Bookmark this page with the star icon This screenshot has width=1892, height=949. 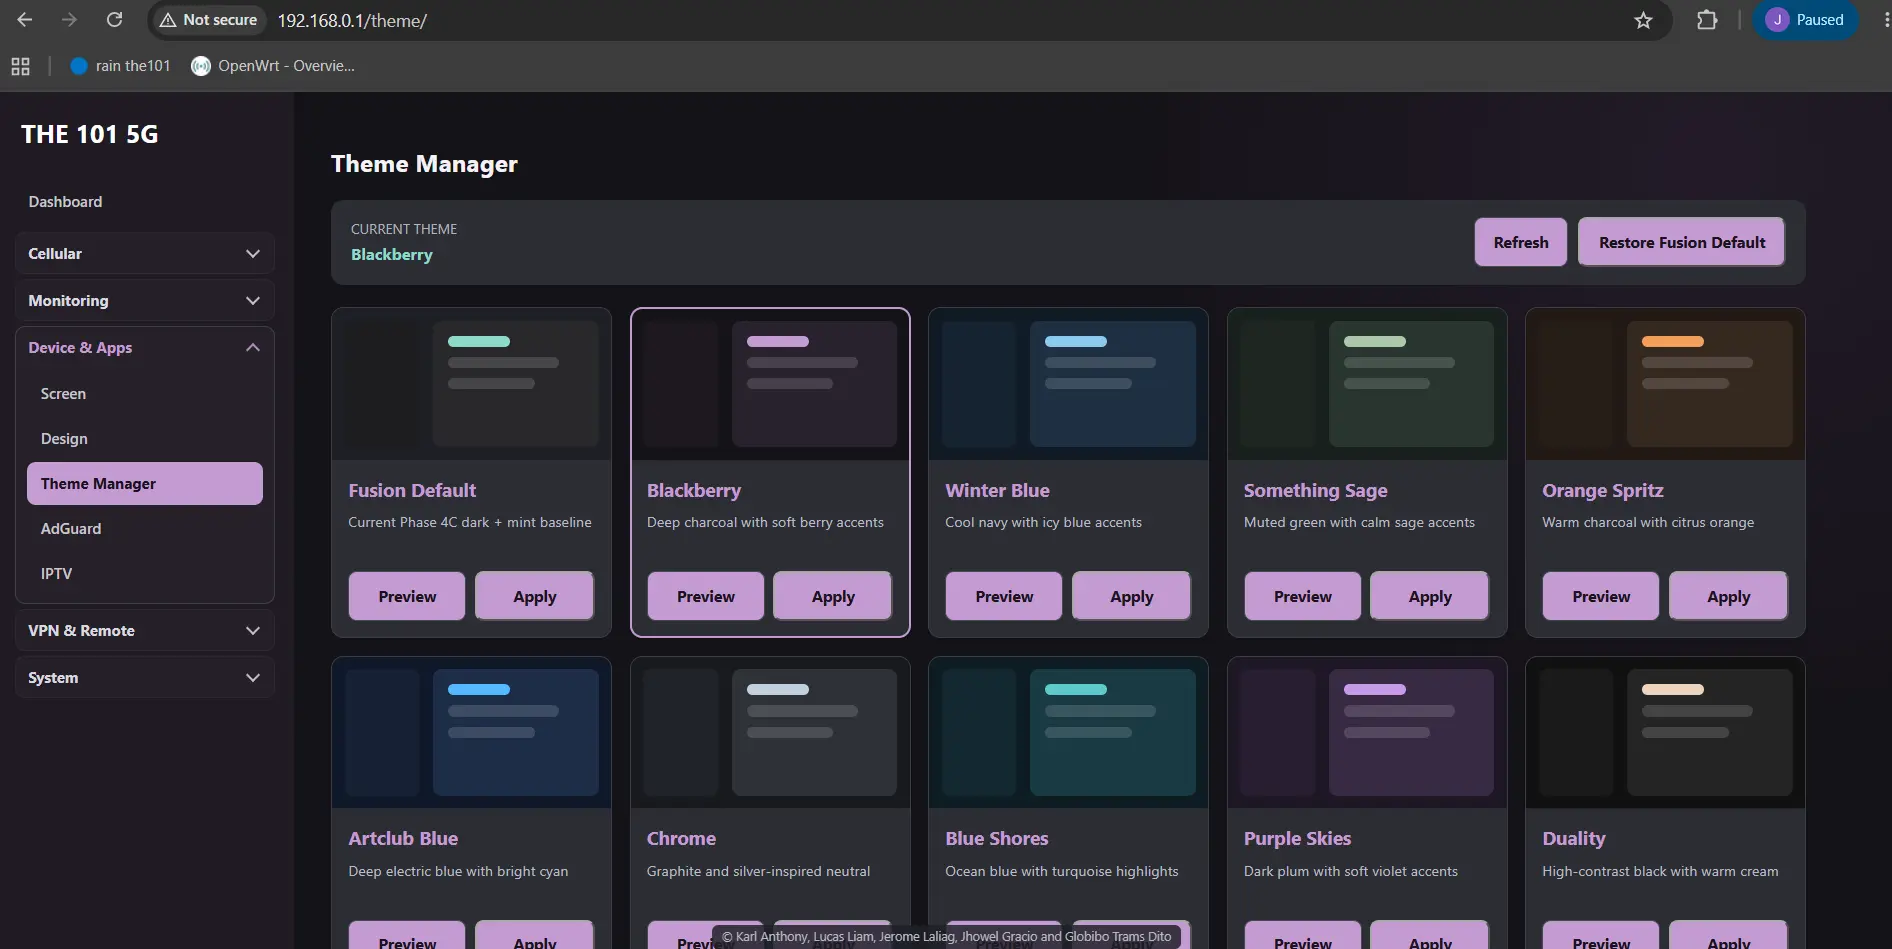pyautogui.click(x=1643, y=20)
